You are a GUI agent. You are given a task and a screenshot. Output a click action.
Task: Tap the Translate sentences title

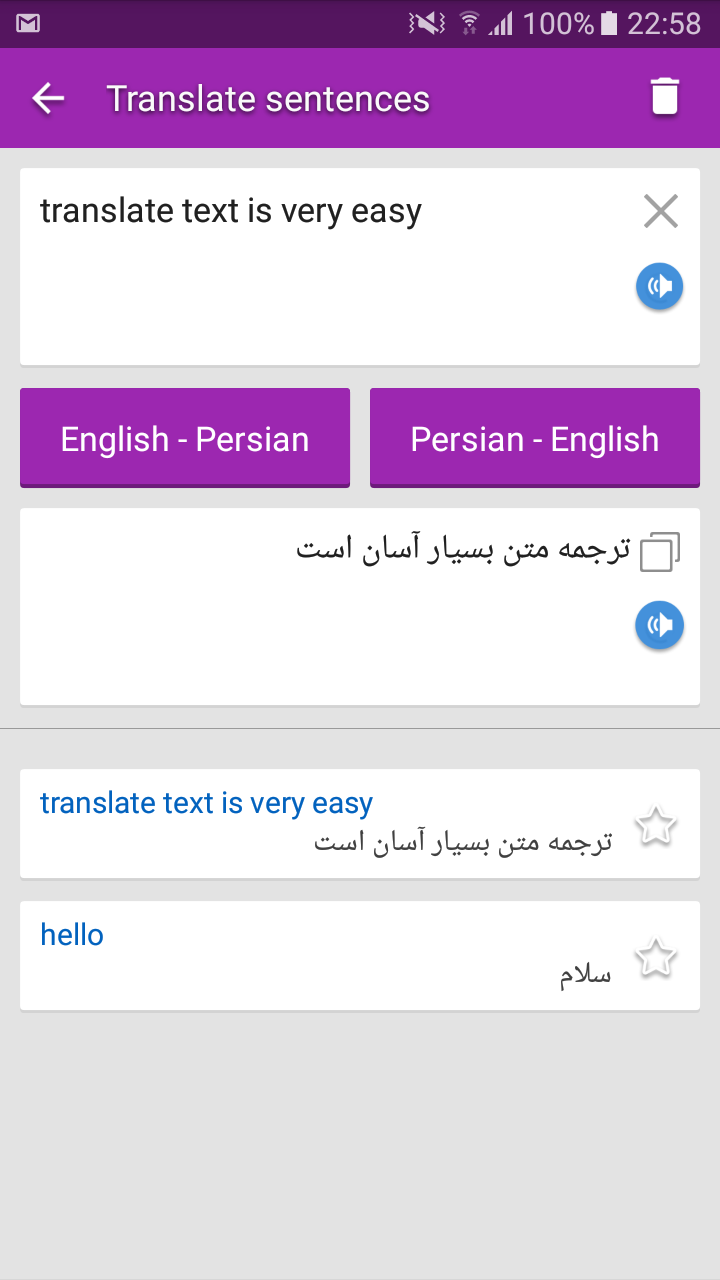point(268,99)
